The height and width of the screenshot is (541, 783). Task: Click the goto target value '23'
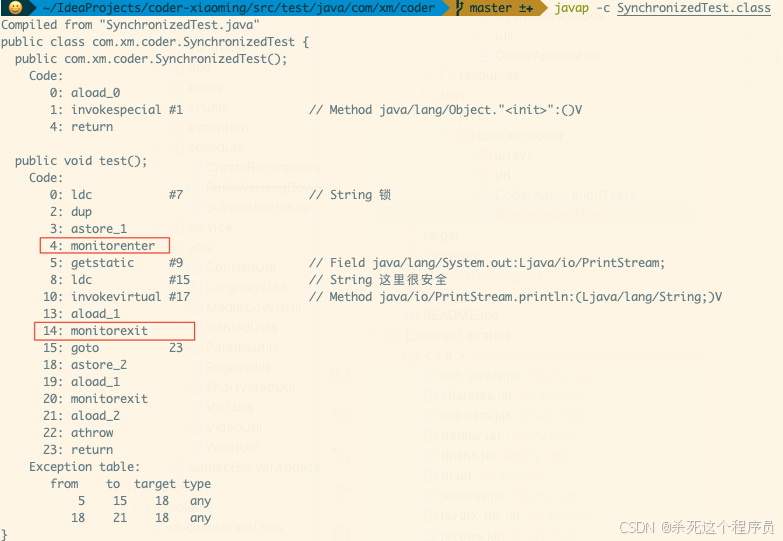(176, 348)
